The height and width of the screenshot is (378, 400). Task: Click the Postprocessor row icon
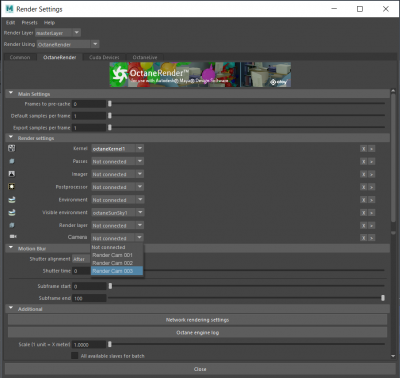12,187
